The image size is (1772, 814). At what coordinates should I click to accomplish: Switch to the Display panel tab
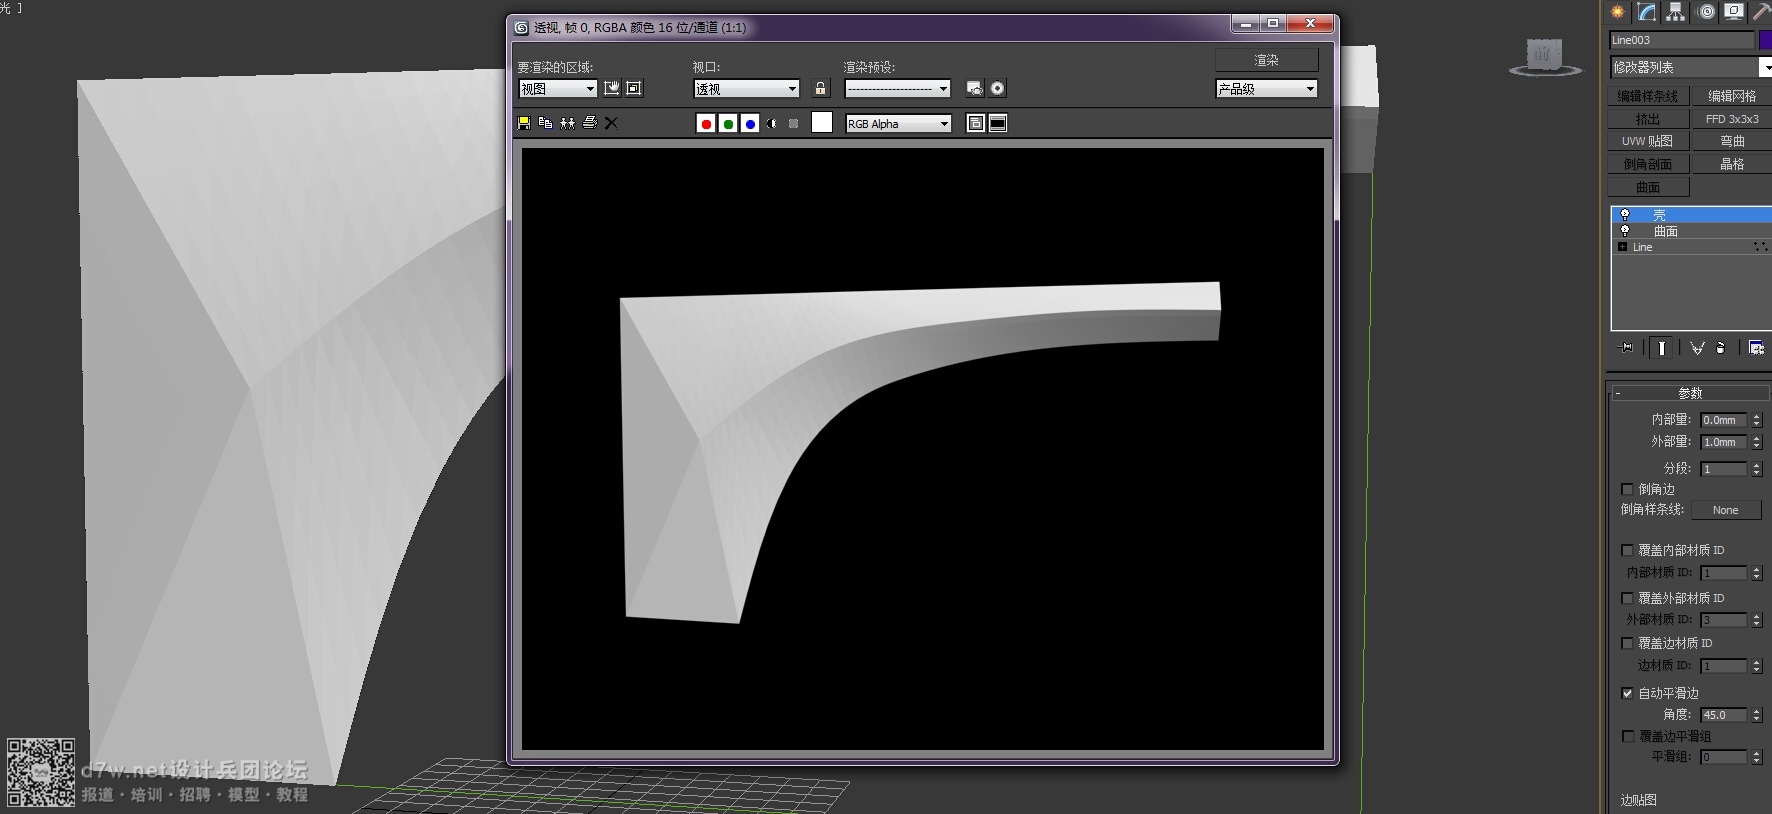click(1734, 12)
